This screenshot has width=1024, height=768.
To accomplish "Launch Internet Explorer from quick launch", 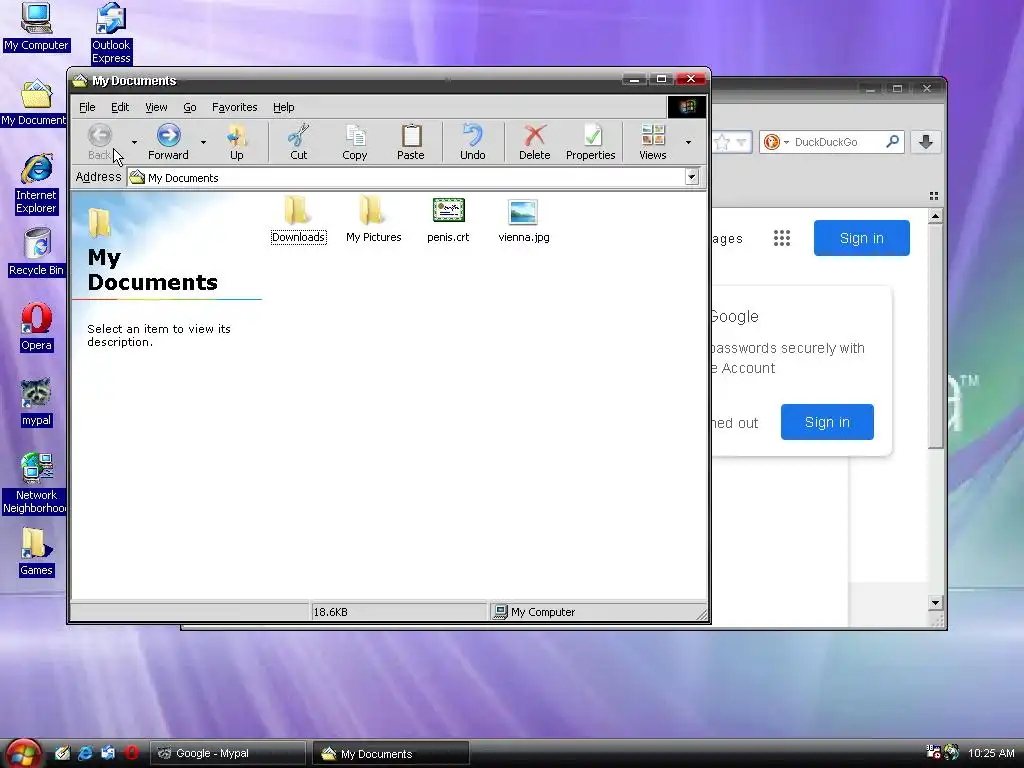I will pyautogui.click(x=86, y=753).
